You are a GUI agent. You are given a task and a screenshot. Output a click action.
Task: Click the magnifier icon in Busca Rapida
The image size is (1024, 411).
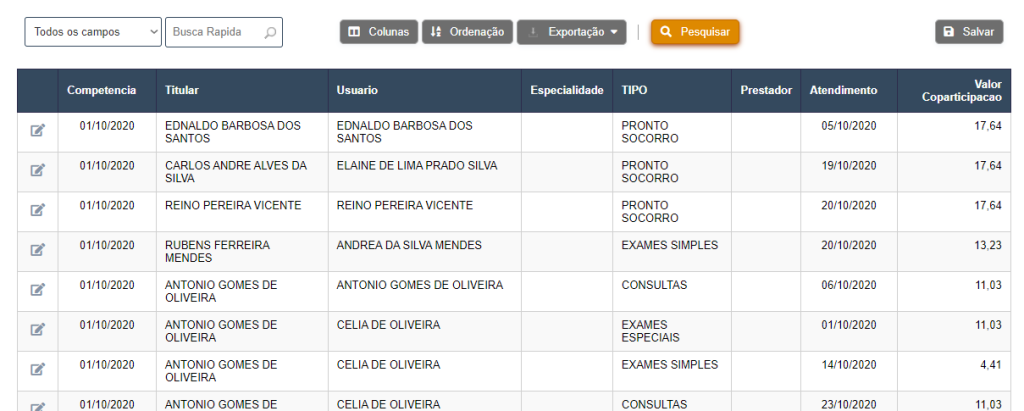pyautogui.click(x=270, y=32)
